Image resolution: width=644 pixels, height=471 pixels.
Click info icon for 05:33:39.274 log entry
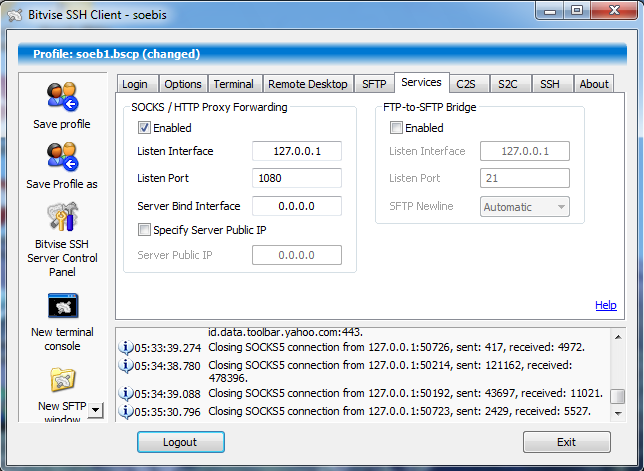[125, 347]
